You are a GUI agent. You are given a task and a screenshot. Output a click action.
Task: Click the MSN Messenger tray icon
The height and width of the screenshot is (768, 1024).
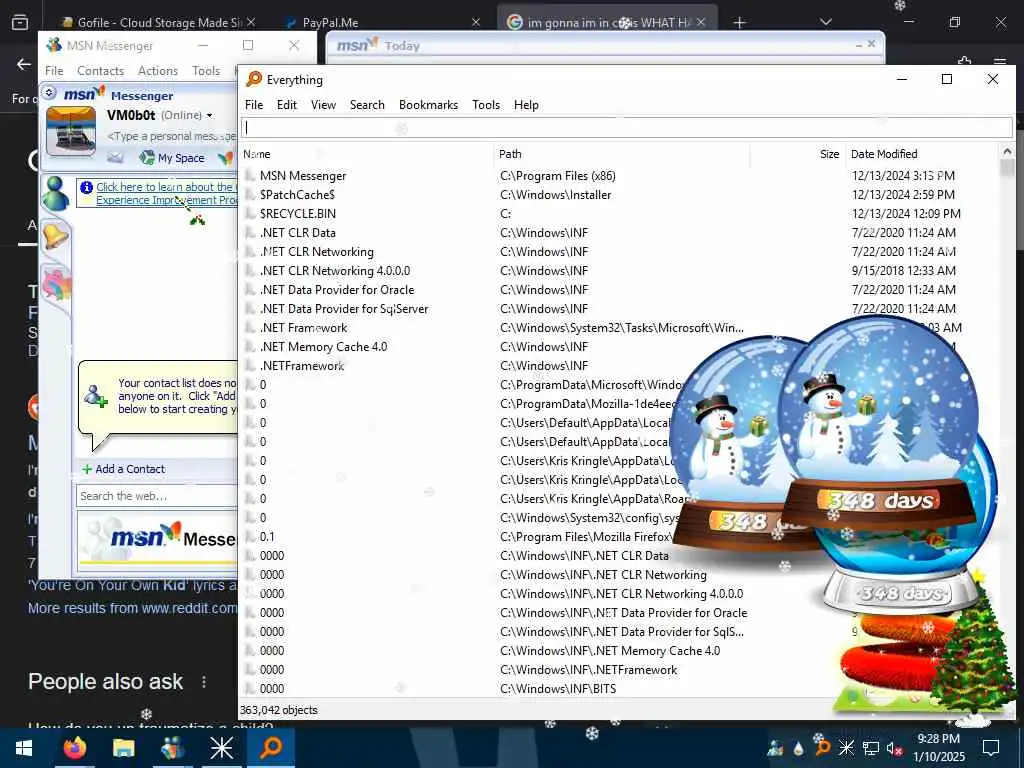[x=776, y=748]
